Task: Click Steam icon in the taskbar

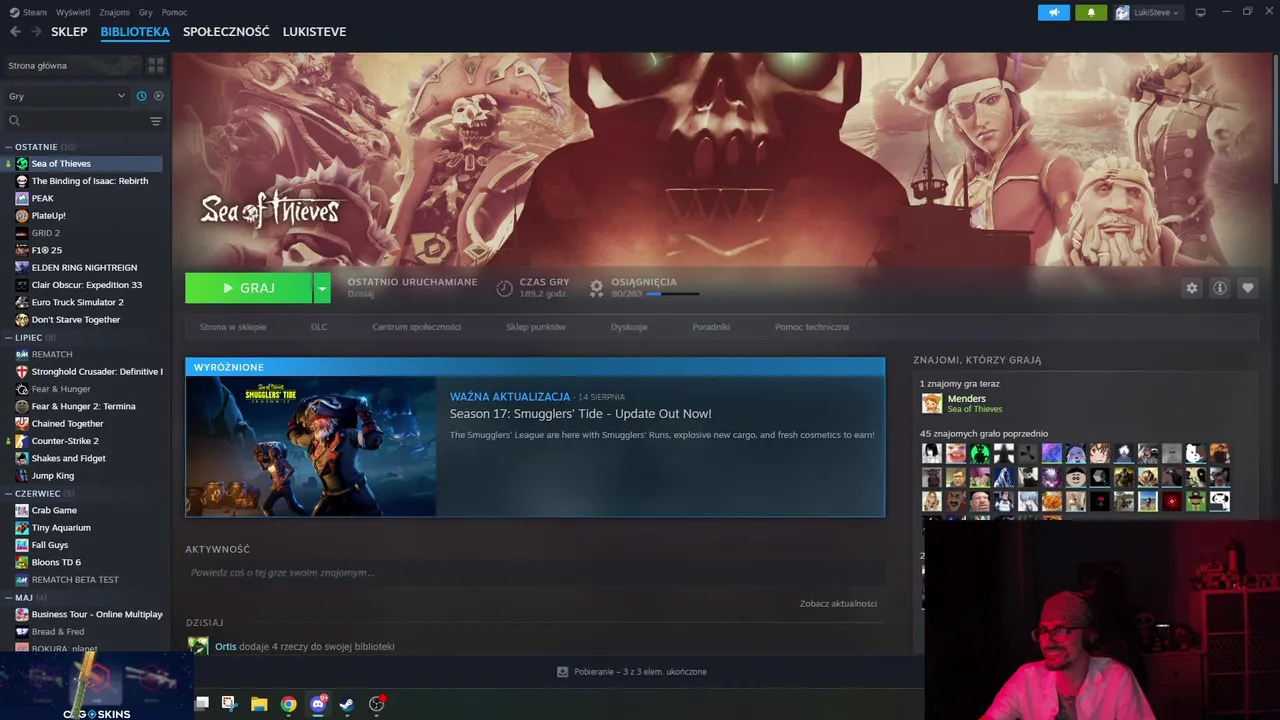Action: [347, 704]
